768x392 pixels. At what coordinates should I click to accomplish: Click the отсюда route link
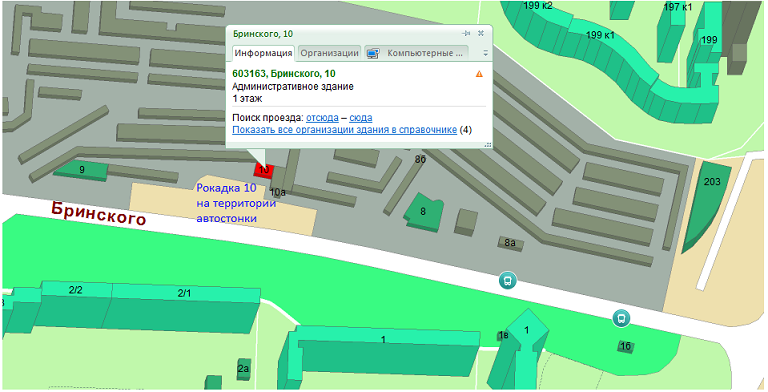[x=322, y=118]
